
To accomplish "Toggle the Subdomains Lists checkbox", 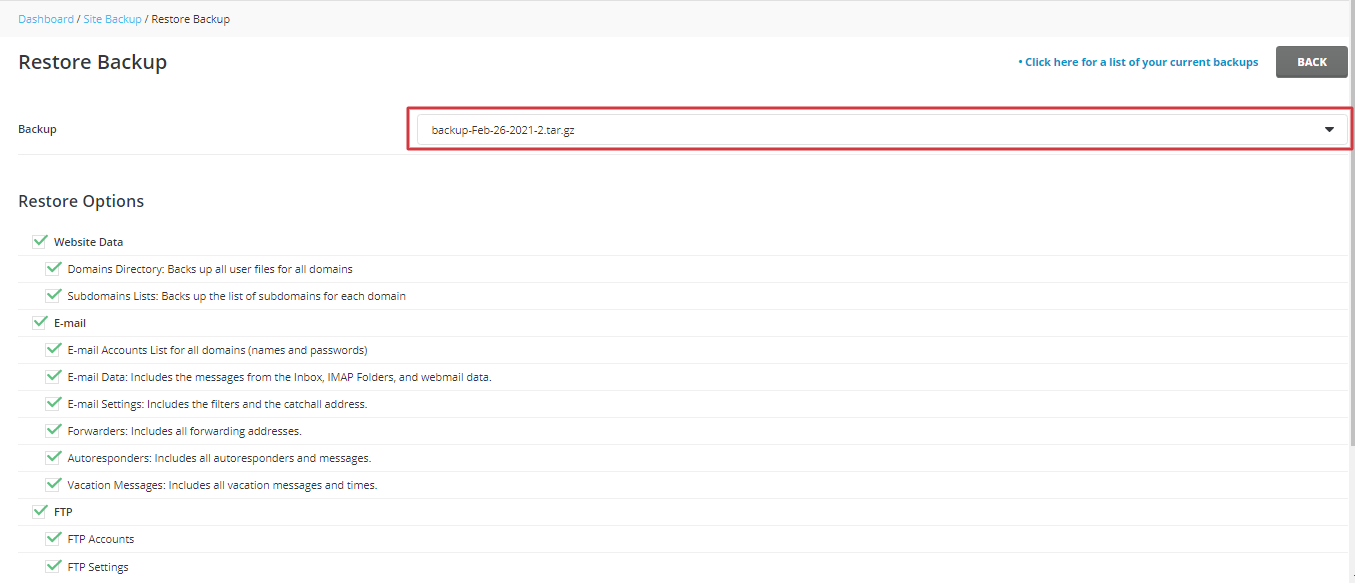I will (54, 295).
